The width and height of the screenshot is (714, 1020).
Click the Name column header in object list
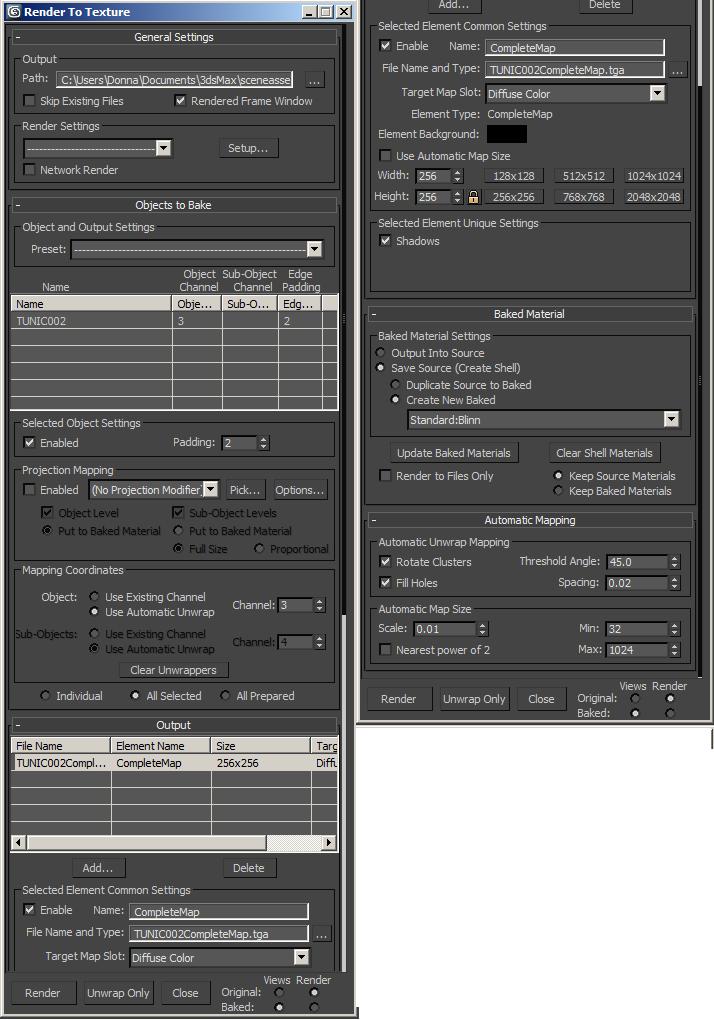[x=90, y=304]
